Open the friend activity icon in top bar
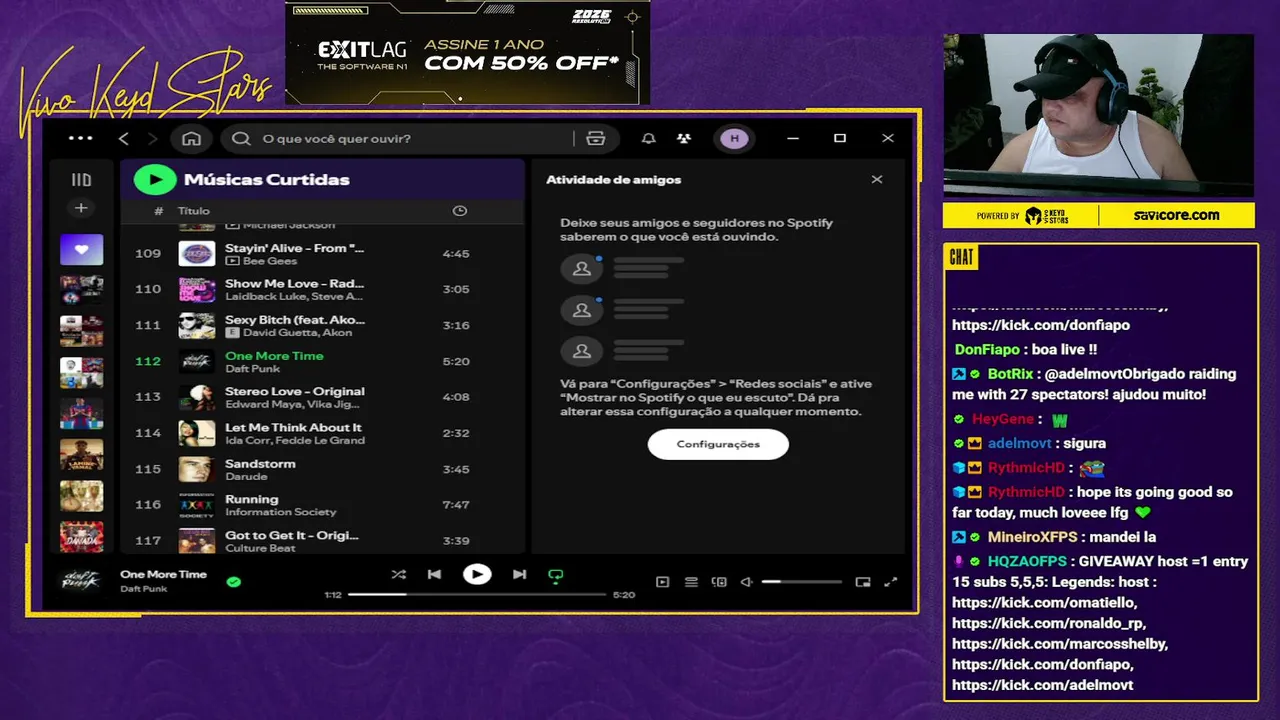Image resolution: width=1280 pixels, height=720 pixels. coord(683,138)
